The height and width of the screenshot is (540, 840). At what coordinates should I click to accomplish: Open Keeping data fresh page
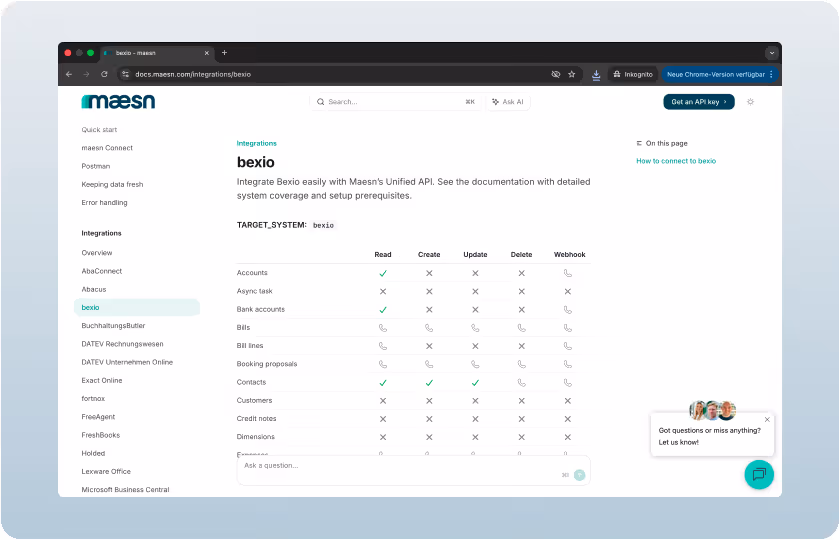tap(112, 184)
